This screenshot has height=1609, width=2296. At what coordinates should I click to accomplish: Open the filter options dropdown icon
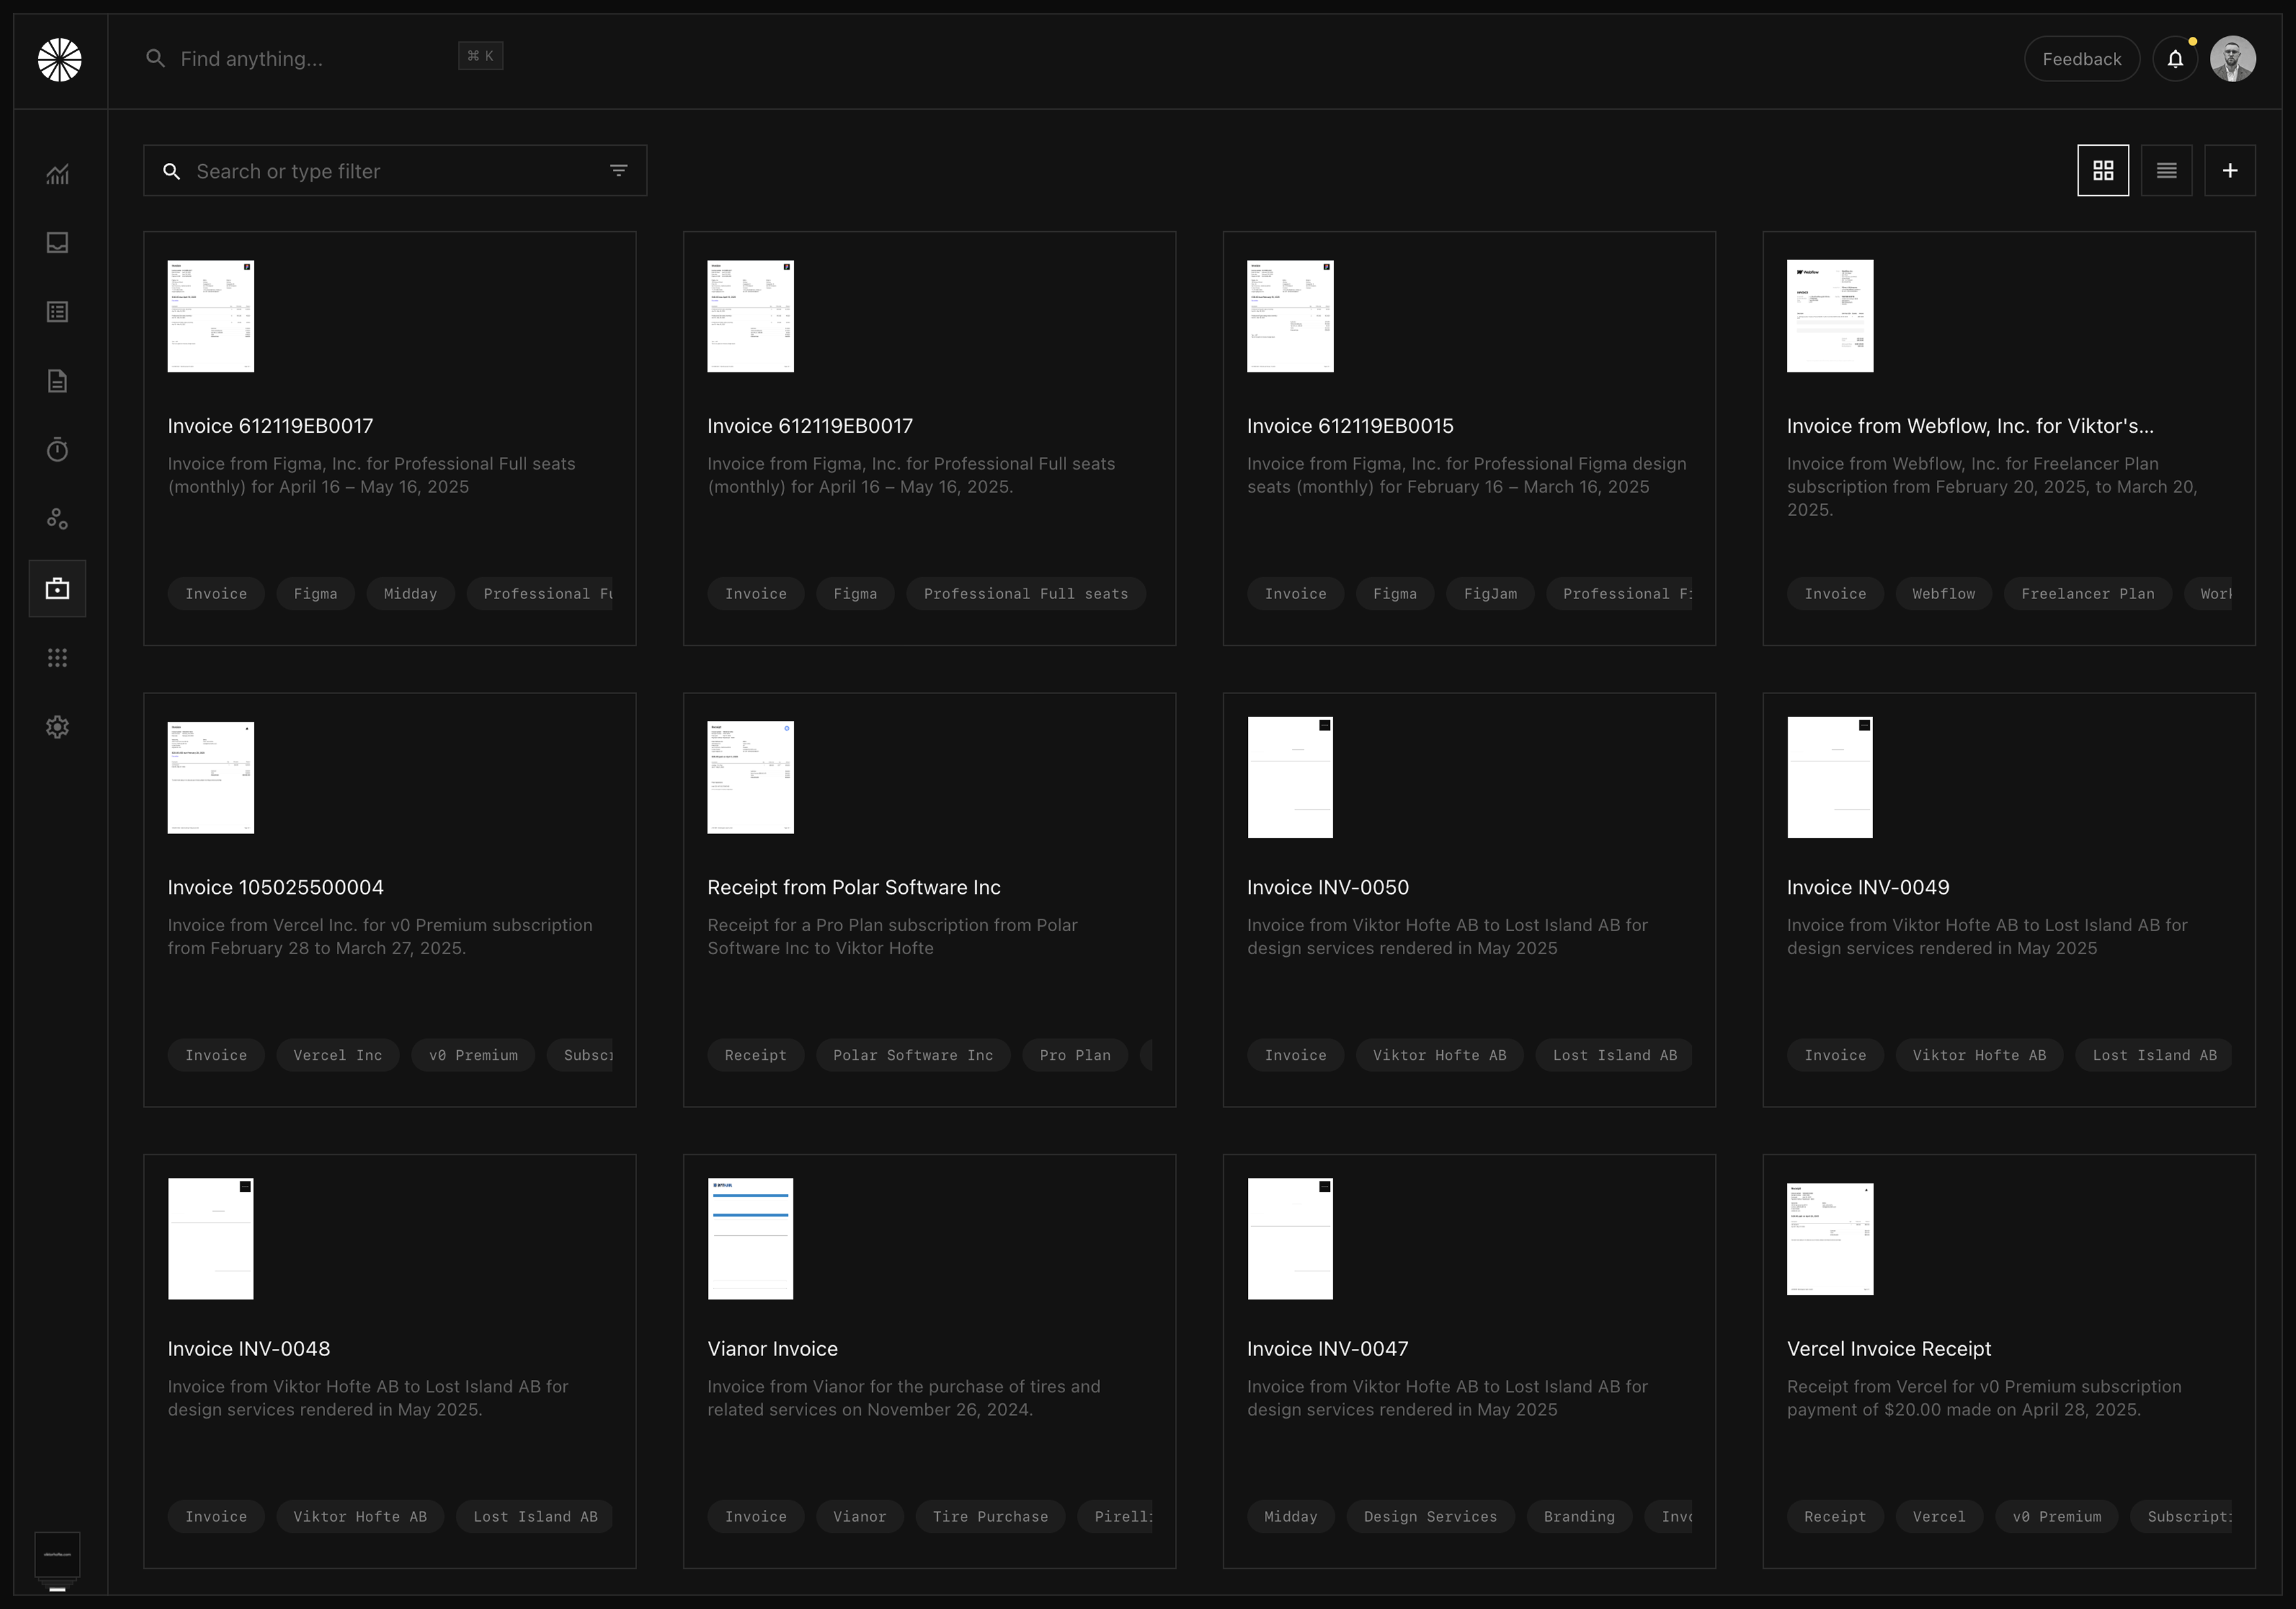click(x=619, y=171)
